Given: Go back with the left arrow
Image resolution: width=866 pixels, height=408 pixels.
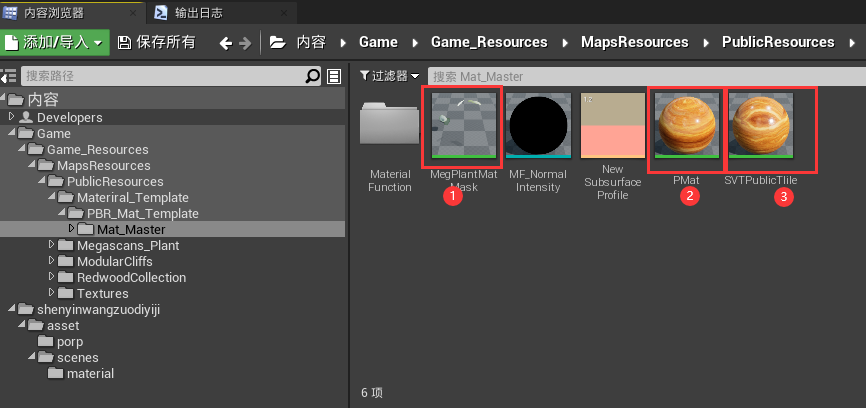Looking at the screenshot, I should coord(225,43).
